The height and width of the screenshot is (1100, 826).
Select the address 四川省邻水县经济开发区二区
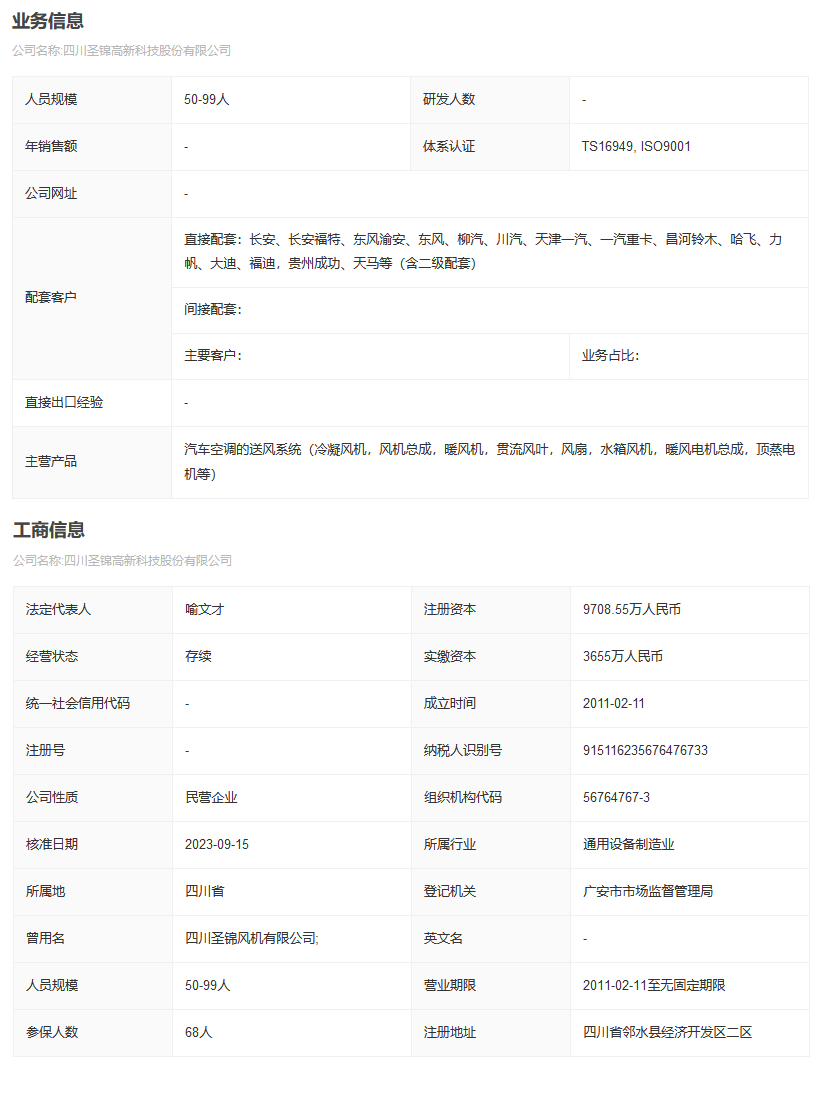point(667,1033)
